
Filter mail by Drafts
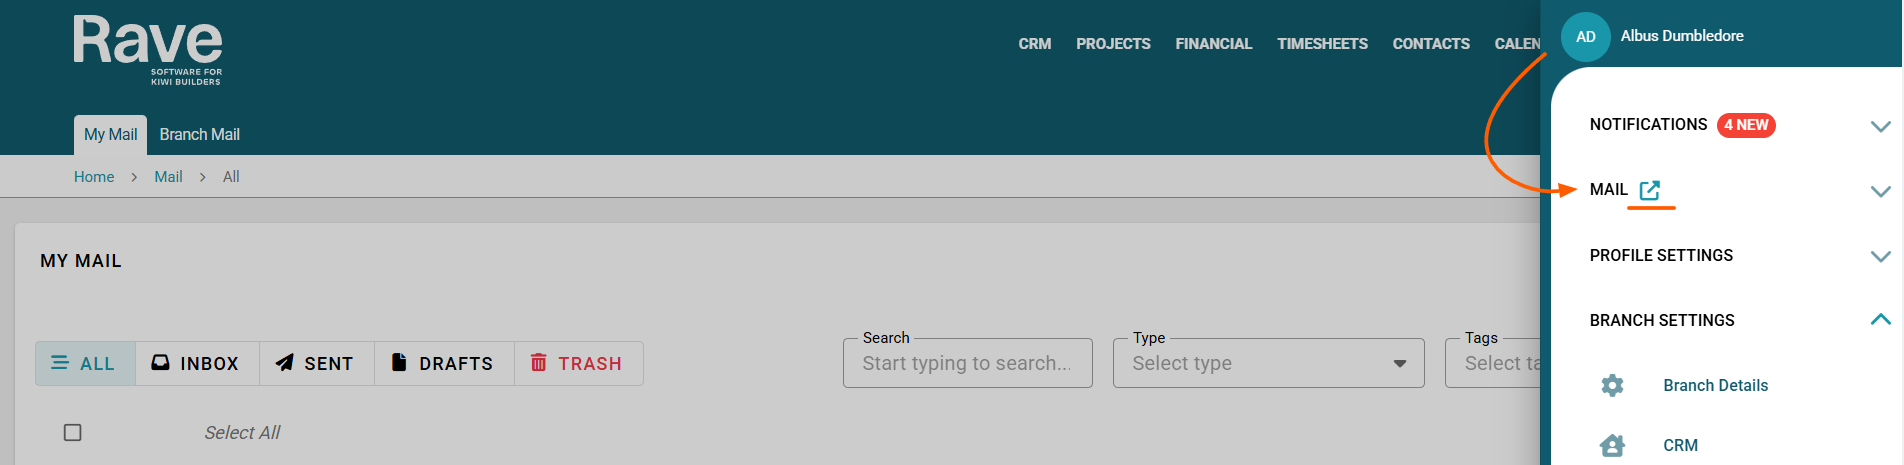pyautogui.click(x=443, y=363)
